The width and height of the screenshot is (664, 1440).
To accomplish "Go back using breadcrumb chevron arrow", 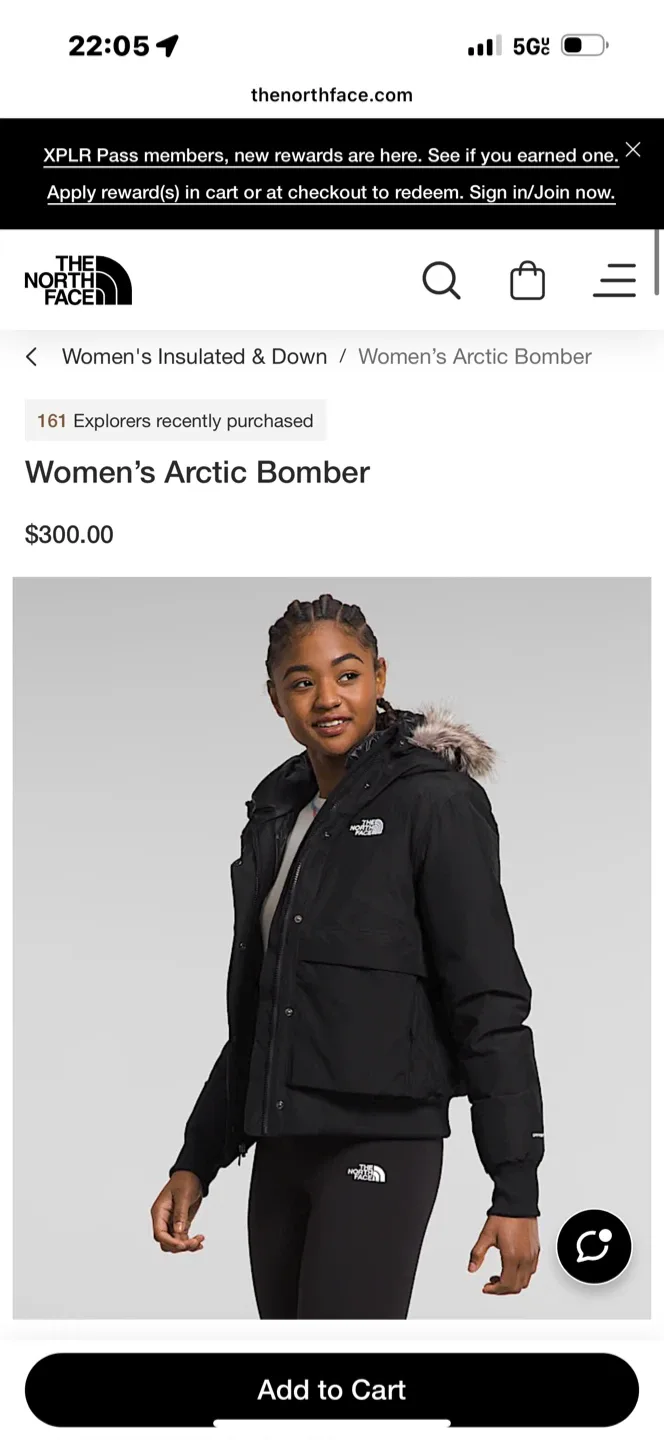I will pyautogui.click(x=32, y=357).
